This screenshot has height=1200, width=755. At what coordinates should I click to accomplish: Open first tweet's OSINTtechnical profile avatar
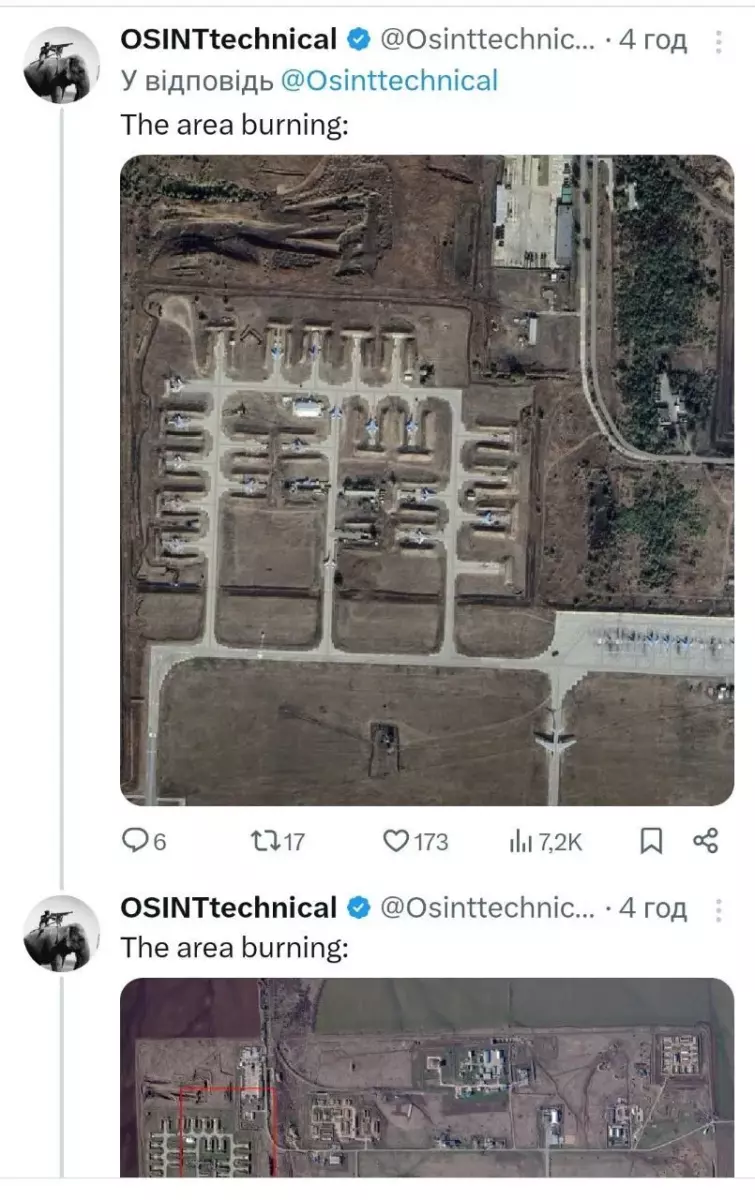62,66
